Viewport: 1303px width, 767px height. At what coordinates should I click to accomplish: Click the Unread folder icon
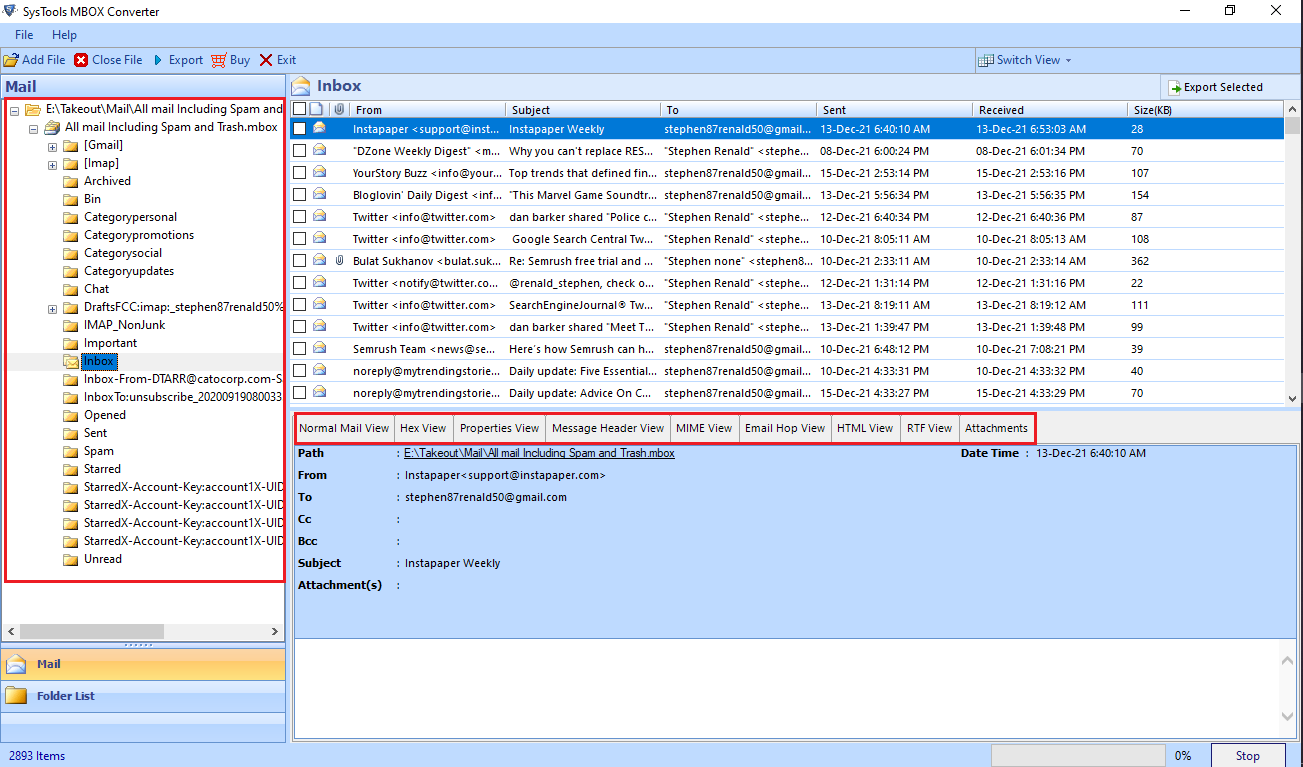pyautogui.click(x=71, y=560)
